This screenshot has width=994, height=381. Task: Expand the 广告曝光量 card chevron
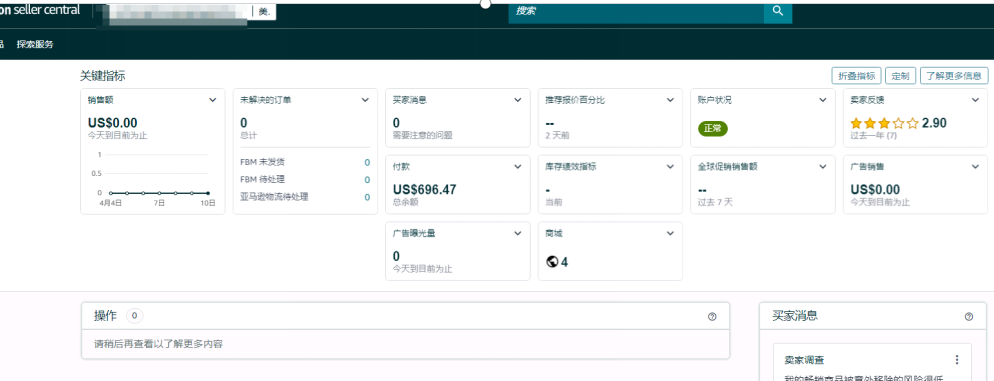click(518, 233)
